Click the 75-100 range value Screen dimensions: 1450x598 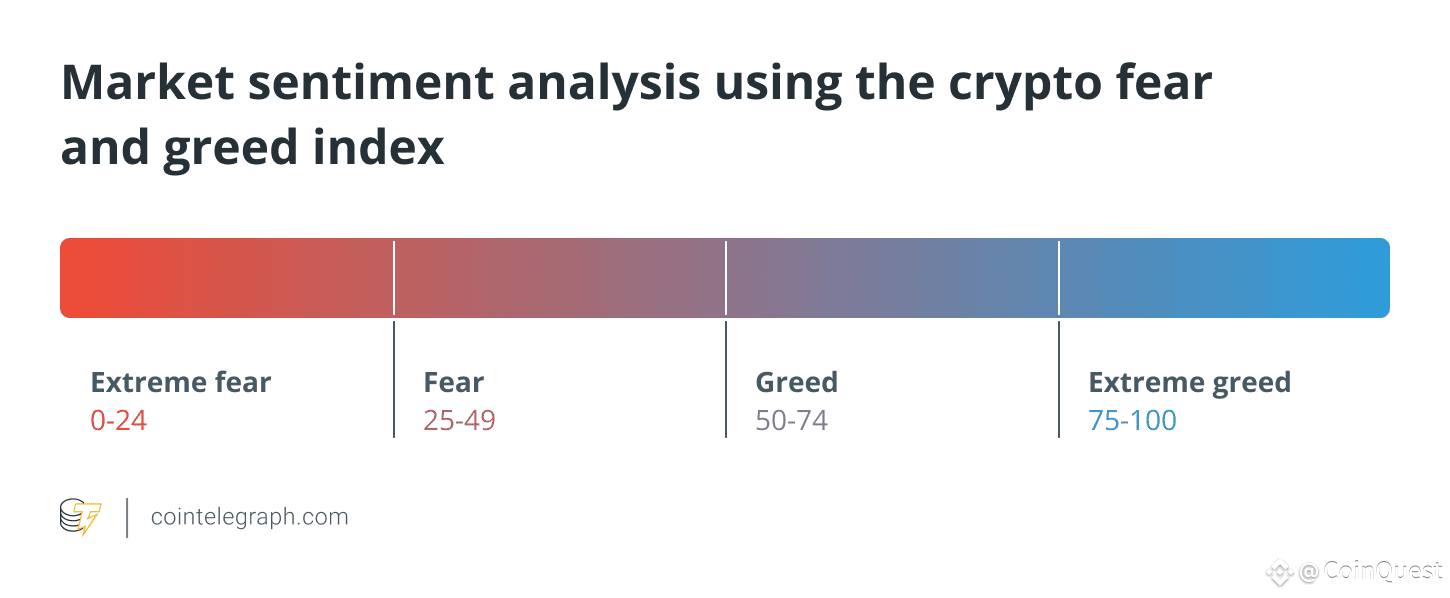click(1133, 421)
